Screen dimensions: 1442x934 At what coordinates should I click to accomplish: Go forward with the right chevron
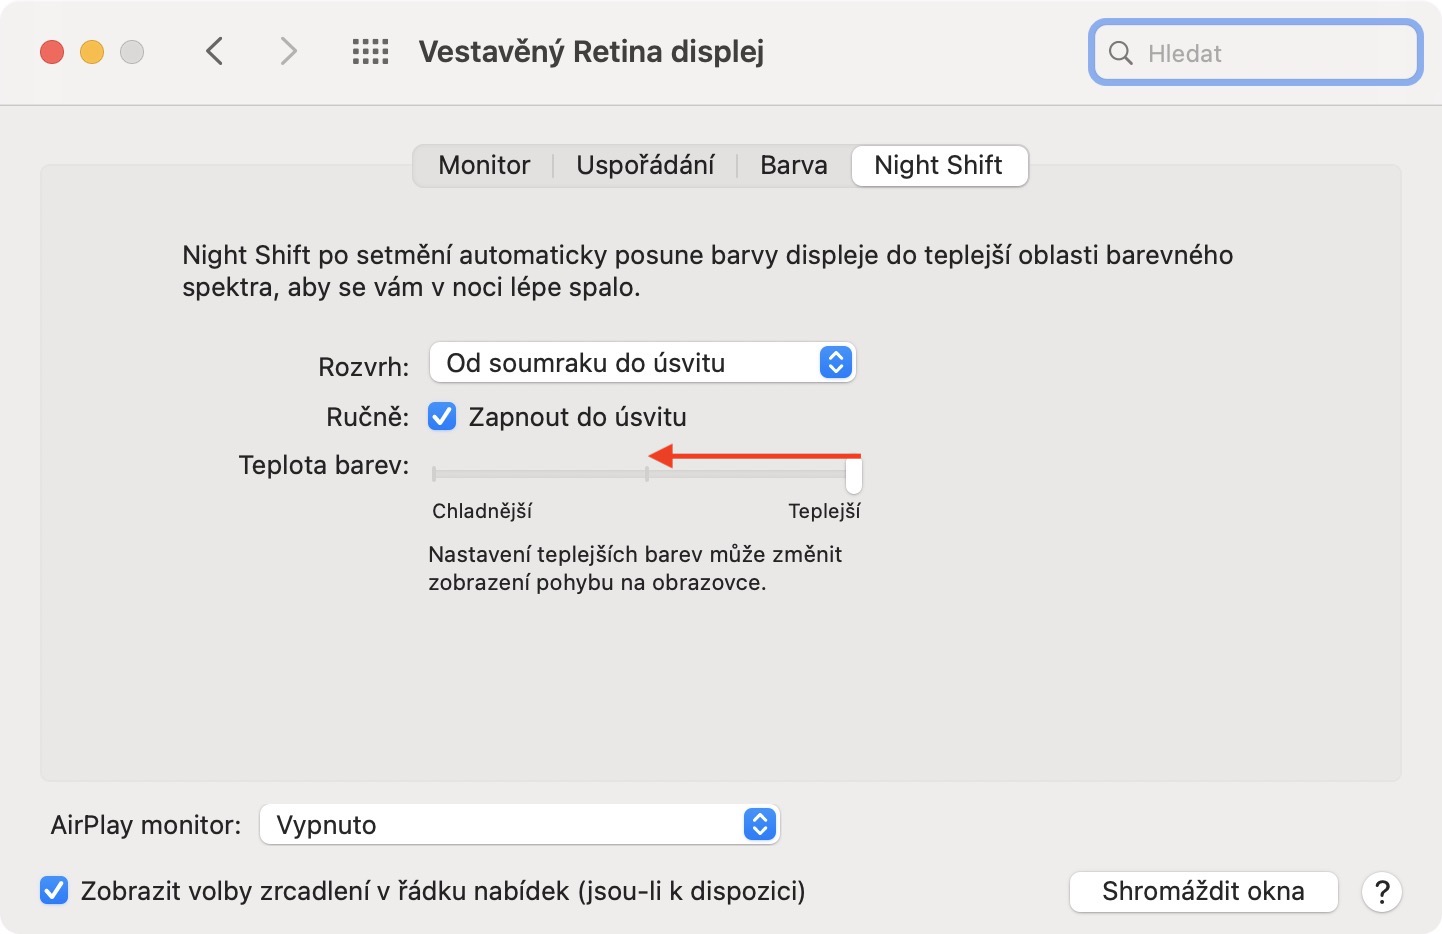pos(288,51)
